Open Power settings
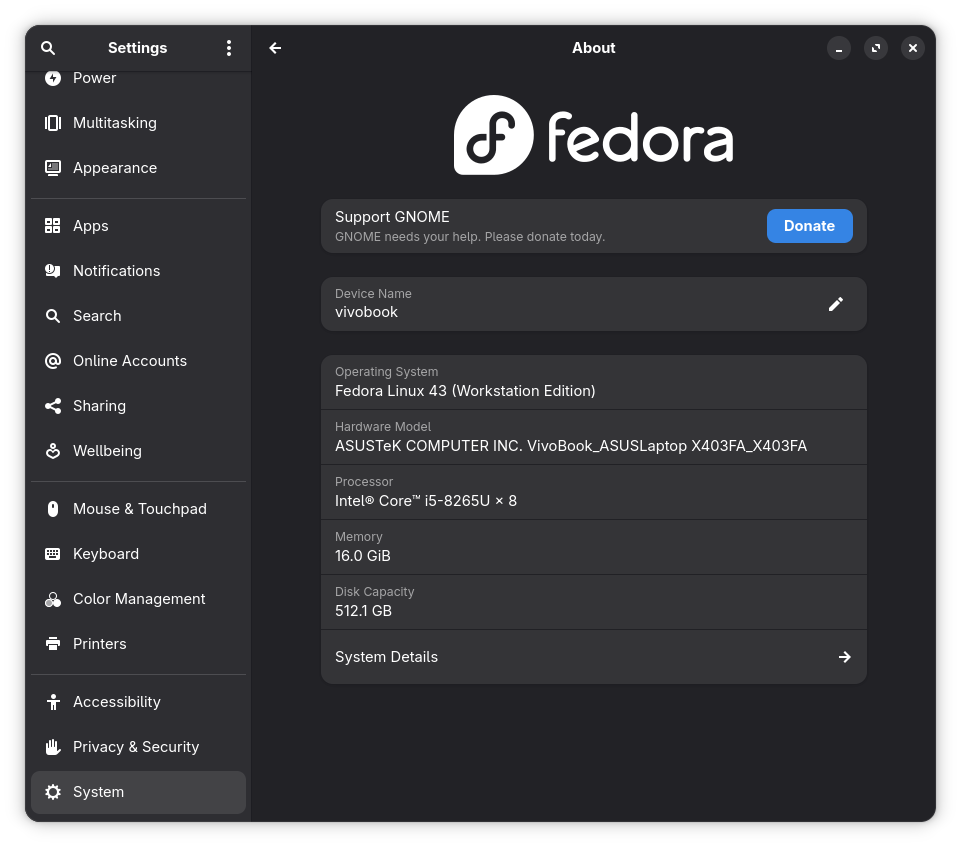Screen dimensions: 961x847 (x=139, y=78)
